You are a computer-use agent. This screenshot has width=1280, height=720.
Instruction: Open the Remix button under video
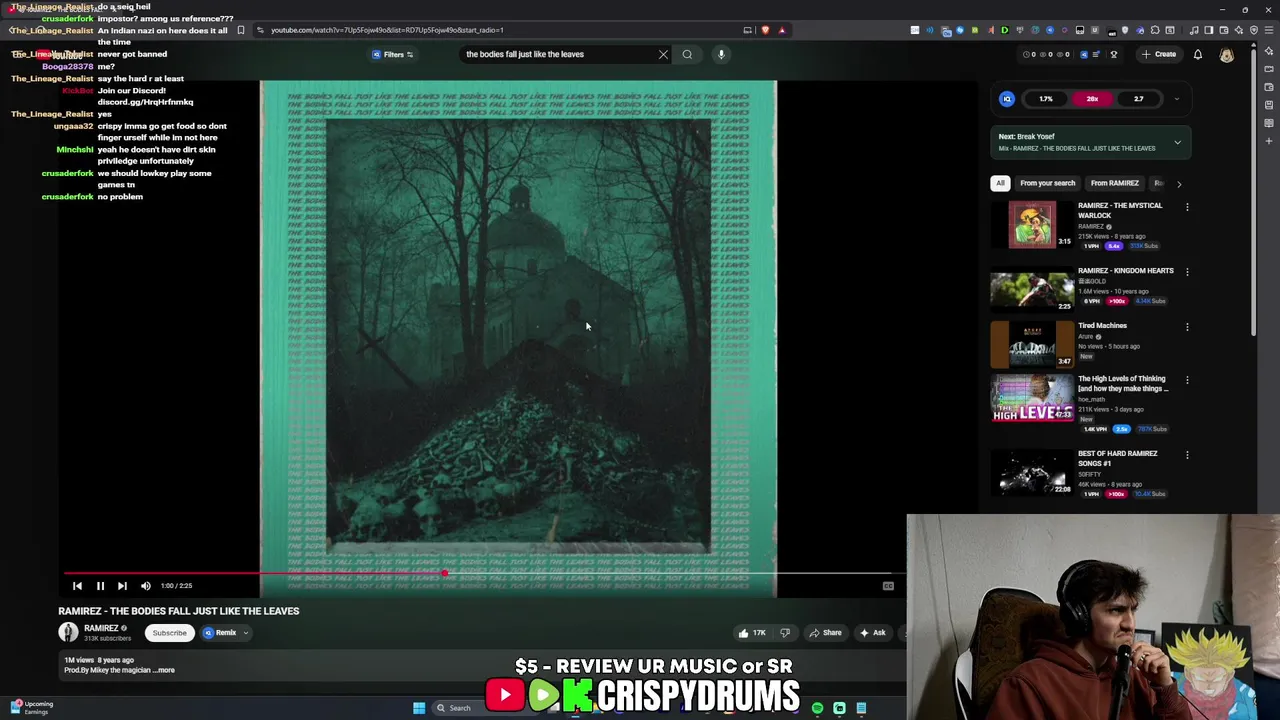[x=220, y=633]
